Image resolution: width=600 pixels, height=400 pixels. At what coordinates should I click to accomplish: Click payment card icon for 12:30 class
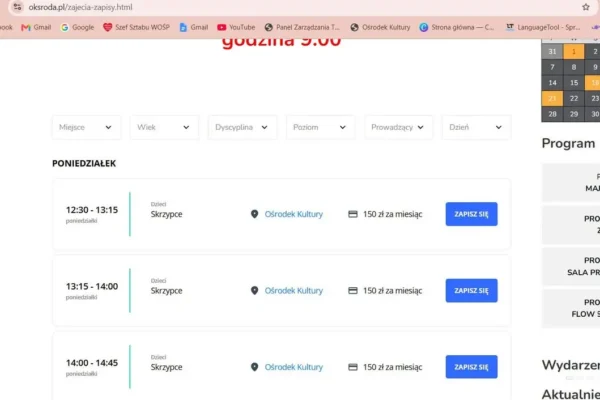(353, 214)
